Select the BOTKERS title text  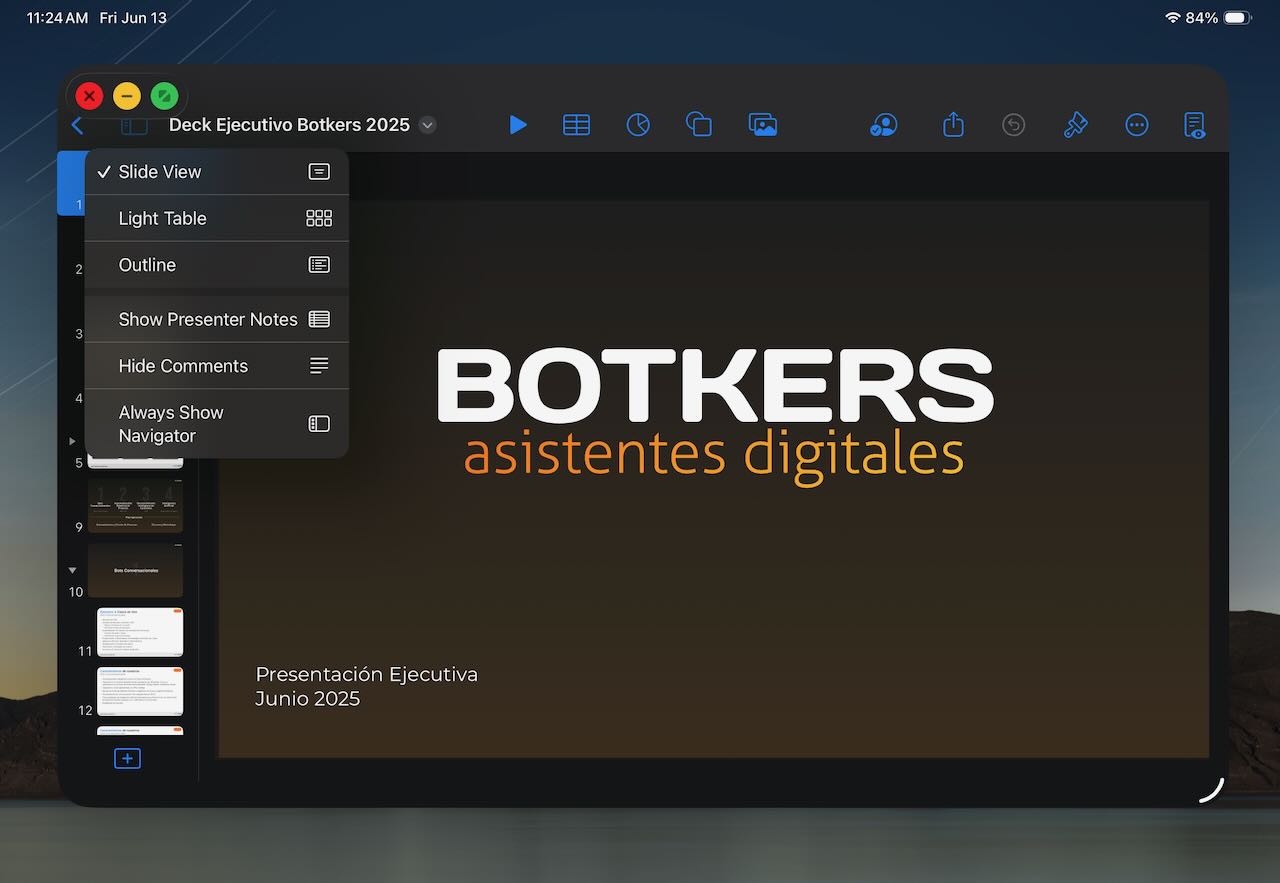(715, 386)
